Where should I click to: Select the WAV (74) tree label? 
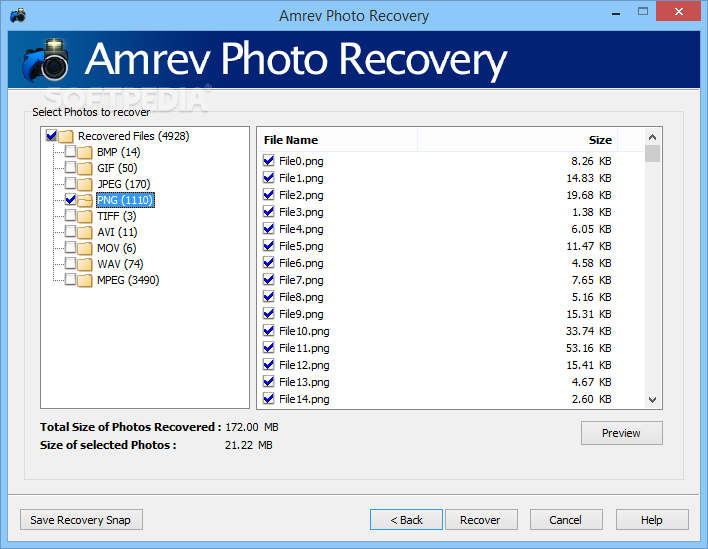click(x=120, y=264)
